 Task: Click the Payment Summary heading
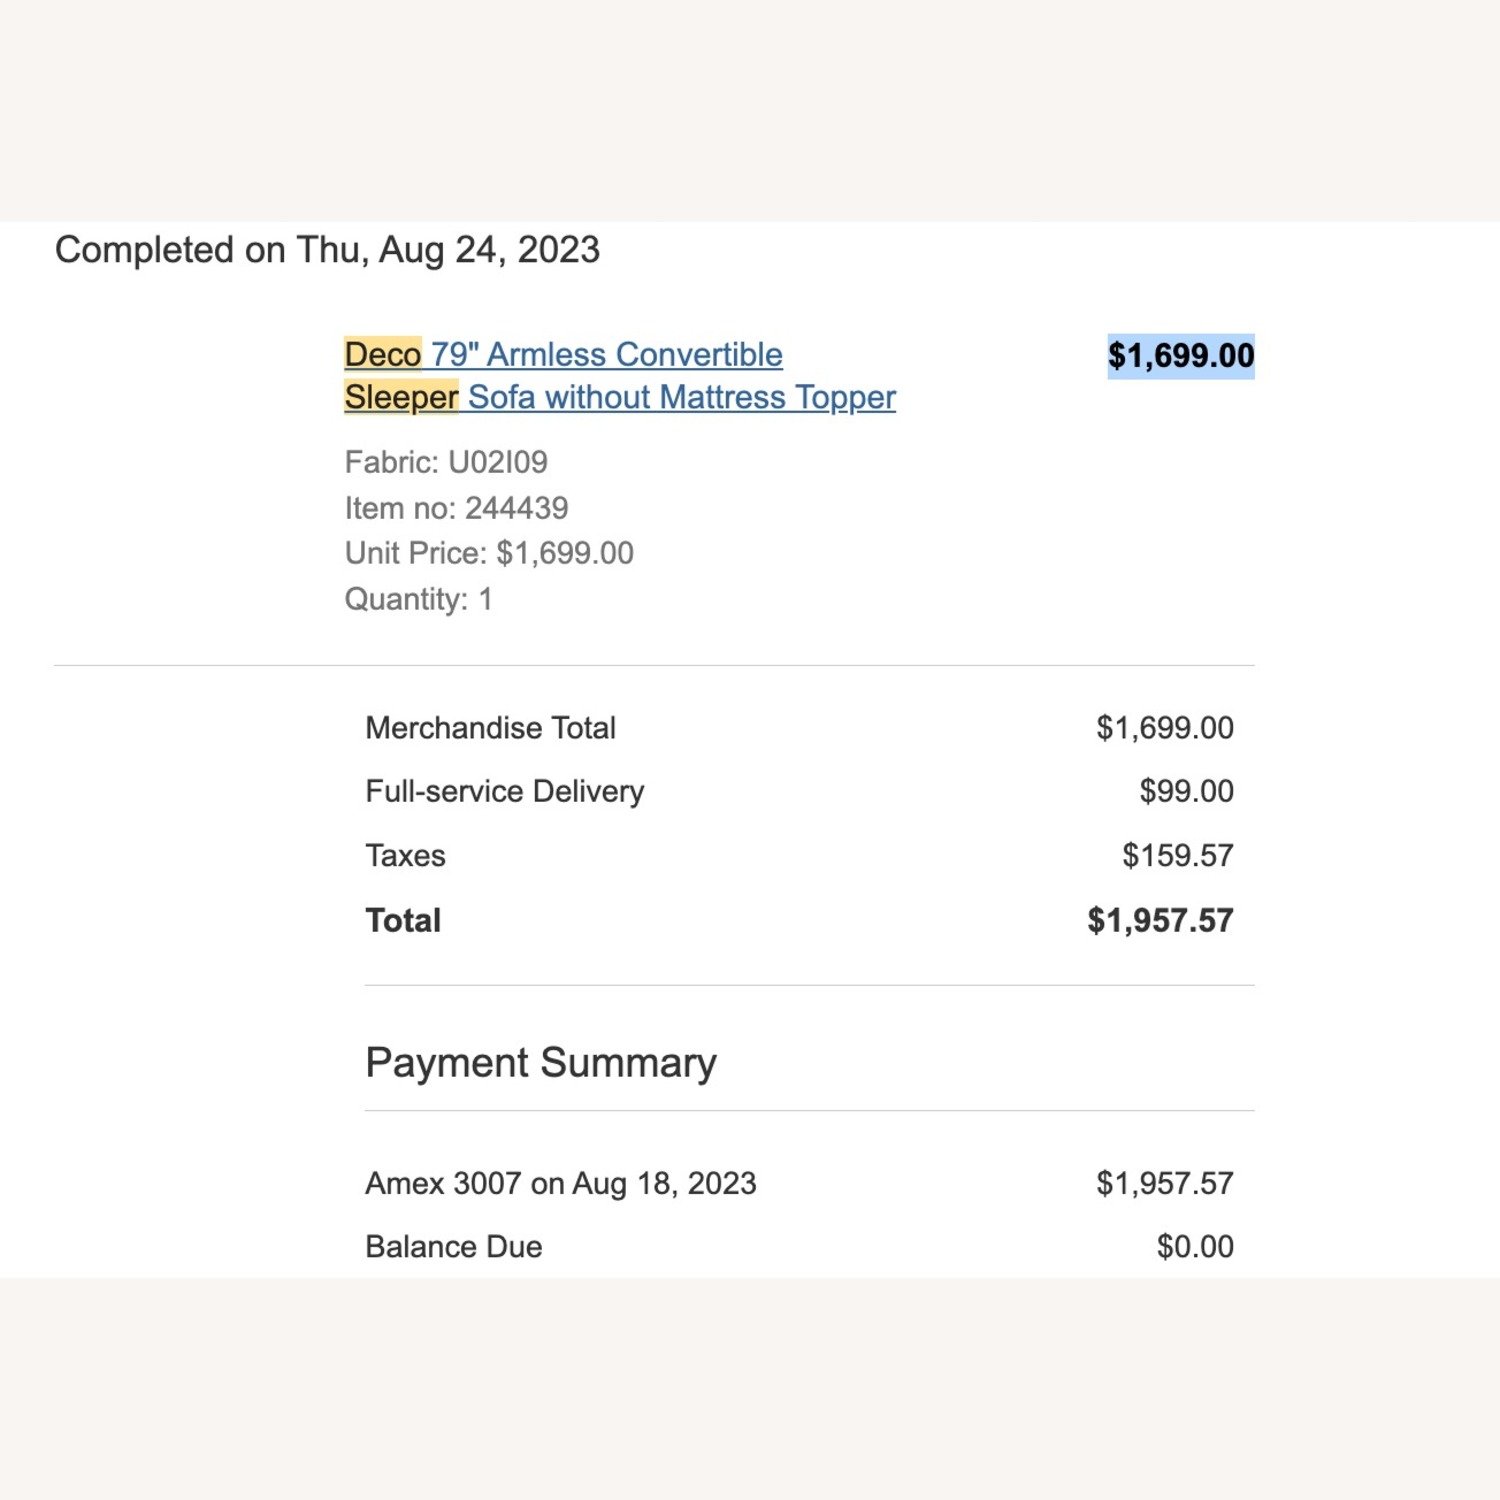click(x=540, y=1062)
